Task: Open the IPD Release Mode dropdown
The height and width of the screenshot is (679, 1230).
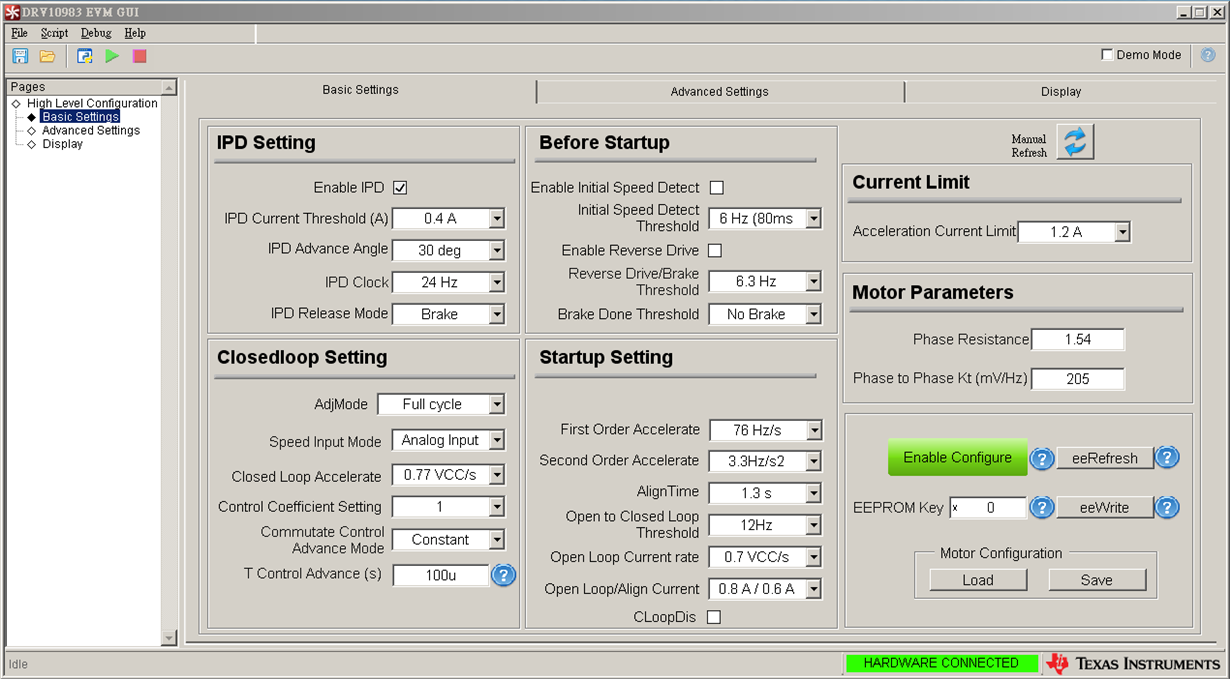Action: (497, 314)
